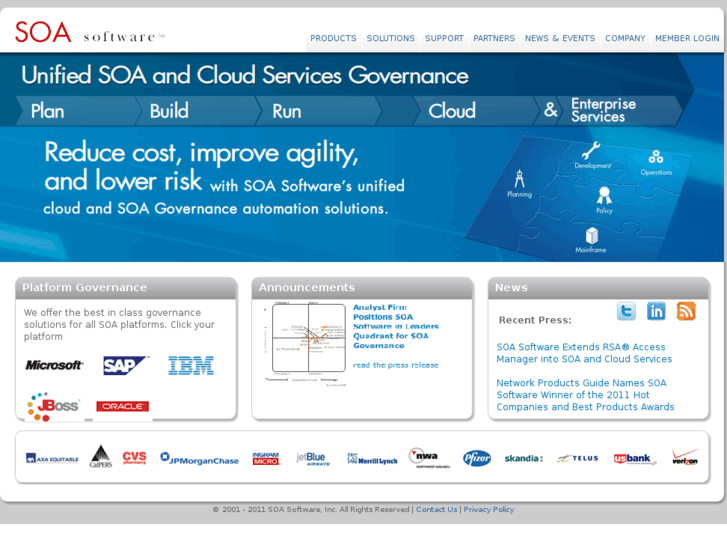
Task: Open the Contact Us footer link
Action: (436, 509)
